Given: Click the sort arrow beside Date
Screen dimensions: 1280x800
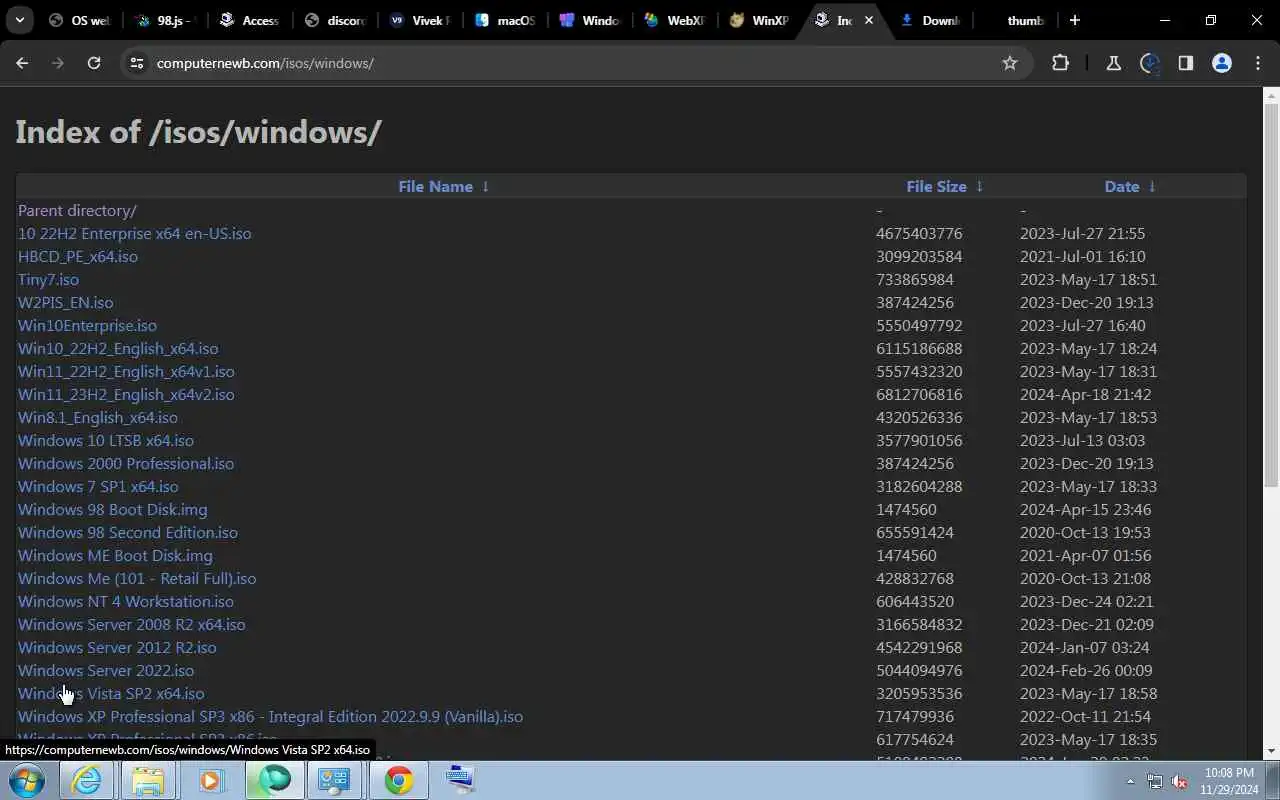Looking at the screenshot, I should [x=1152, y=186].
